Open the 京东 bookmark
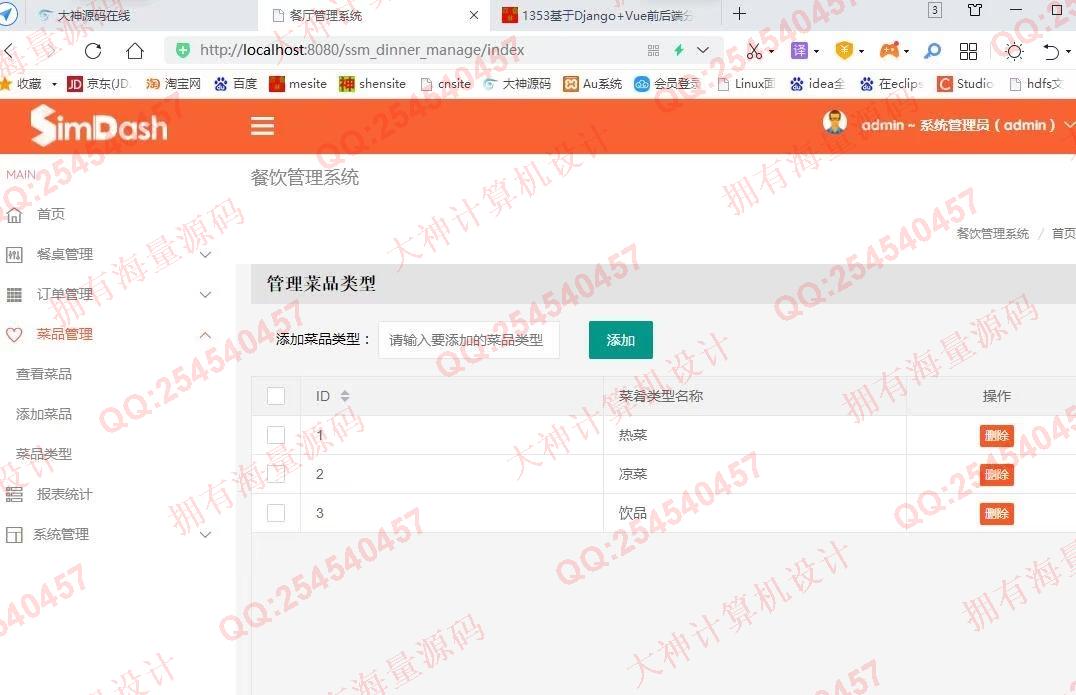The width and height of the screenshot is (1076, 695). click(x=98, y=84)
